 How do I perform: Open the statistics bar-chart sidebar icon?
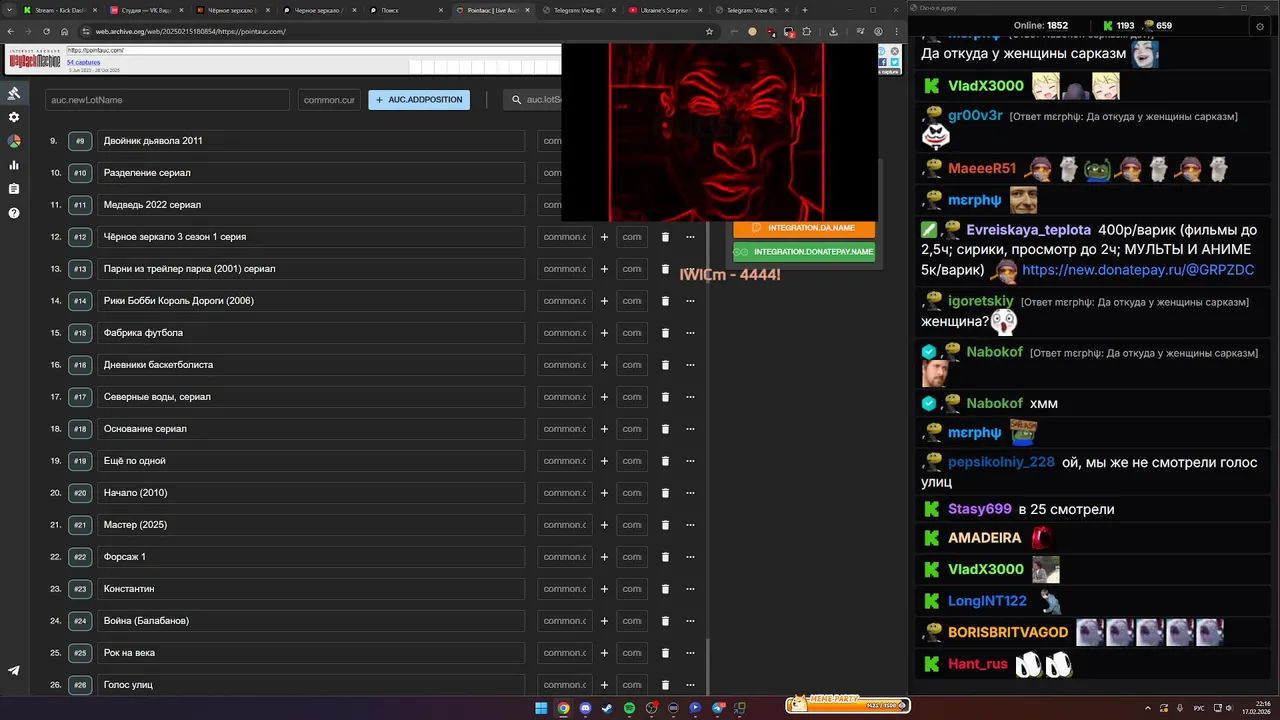click(14, 165)
